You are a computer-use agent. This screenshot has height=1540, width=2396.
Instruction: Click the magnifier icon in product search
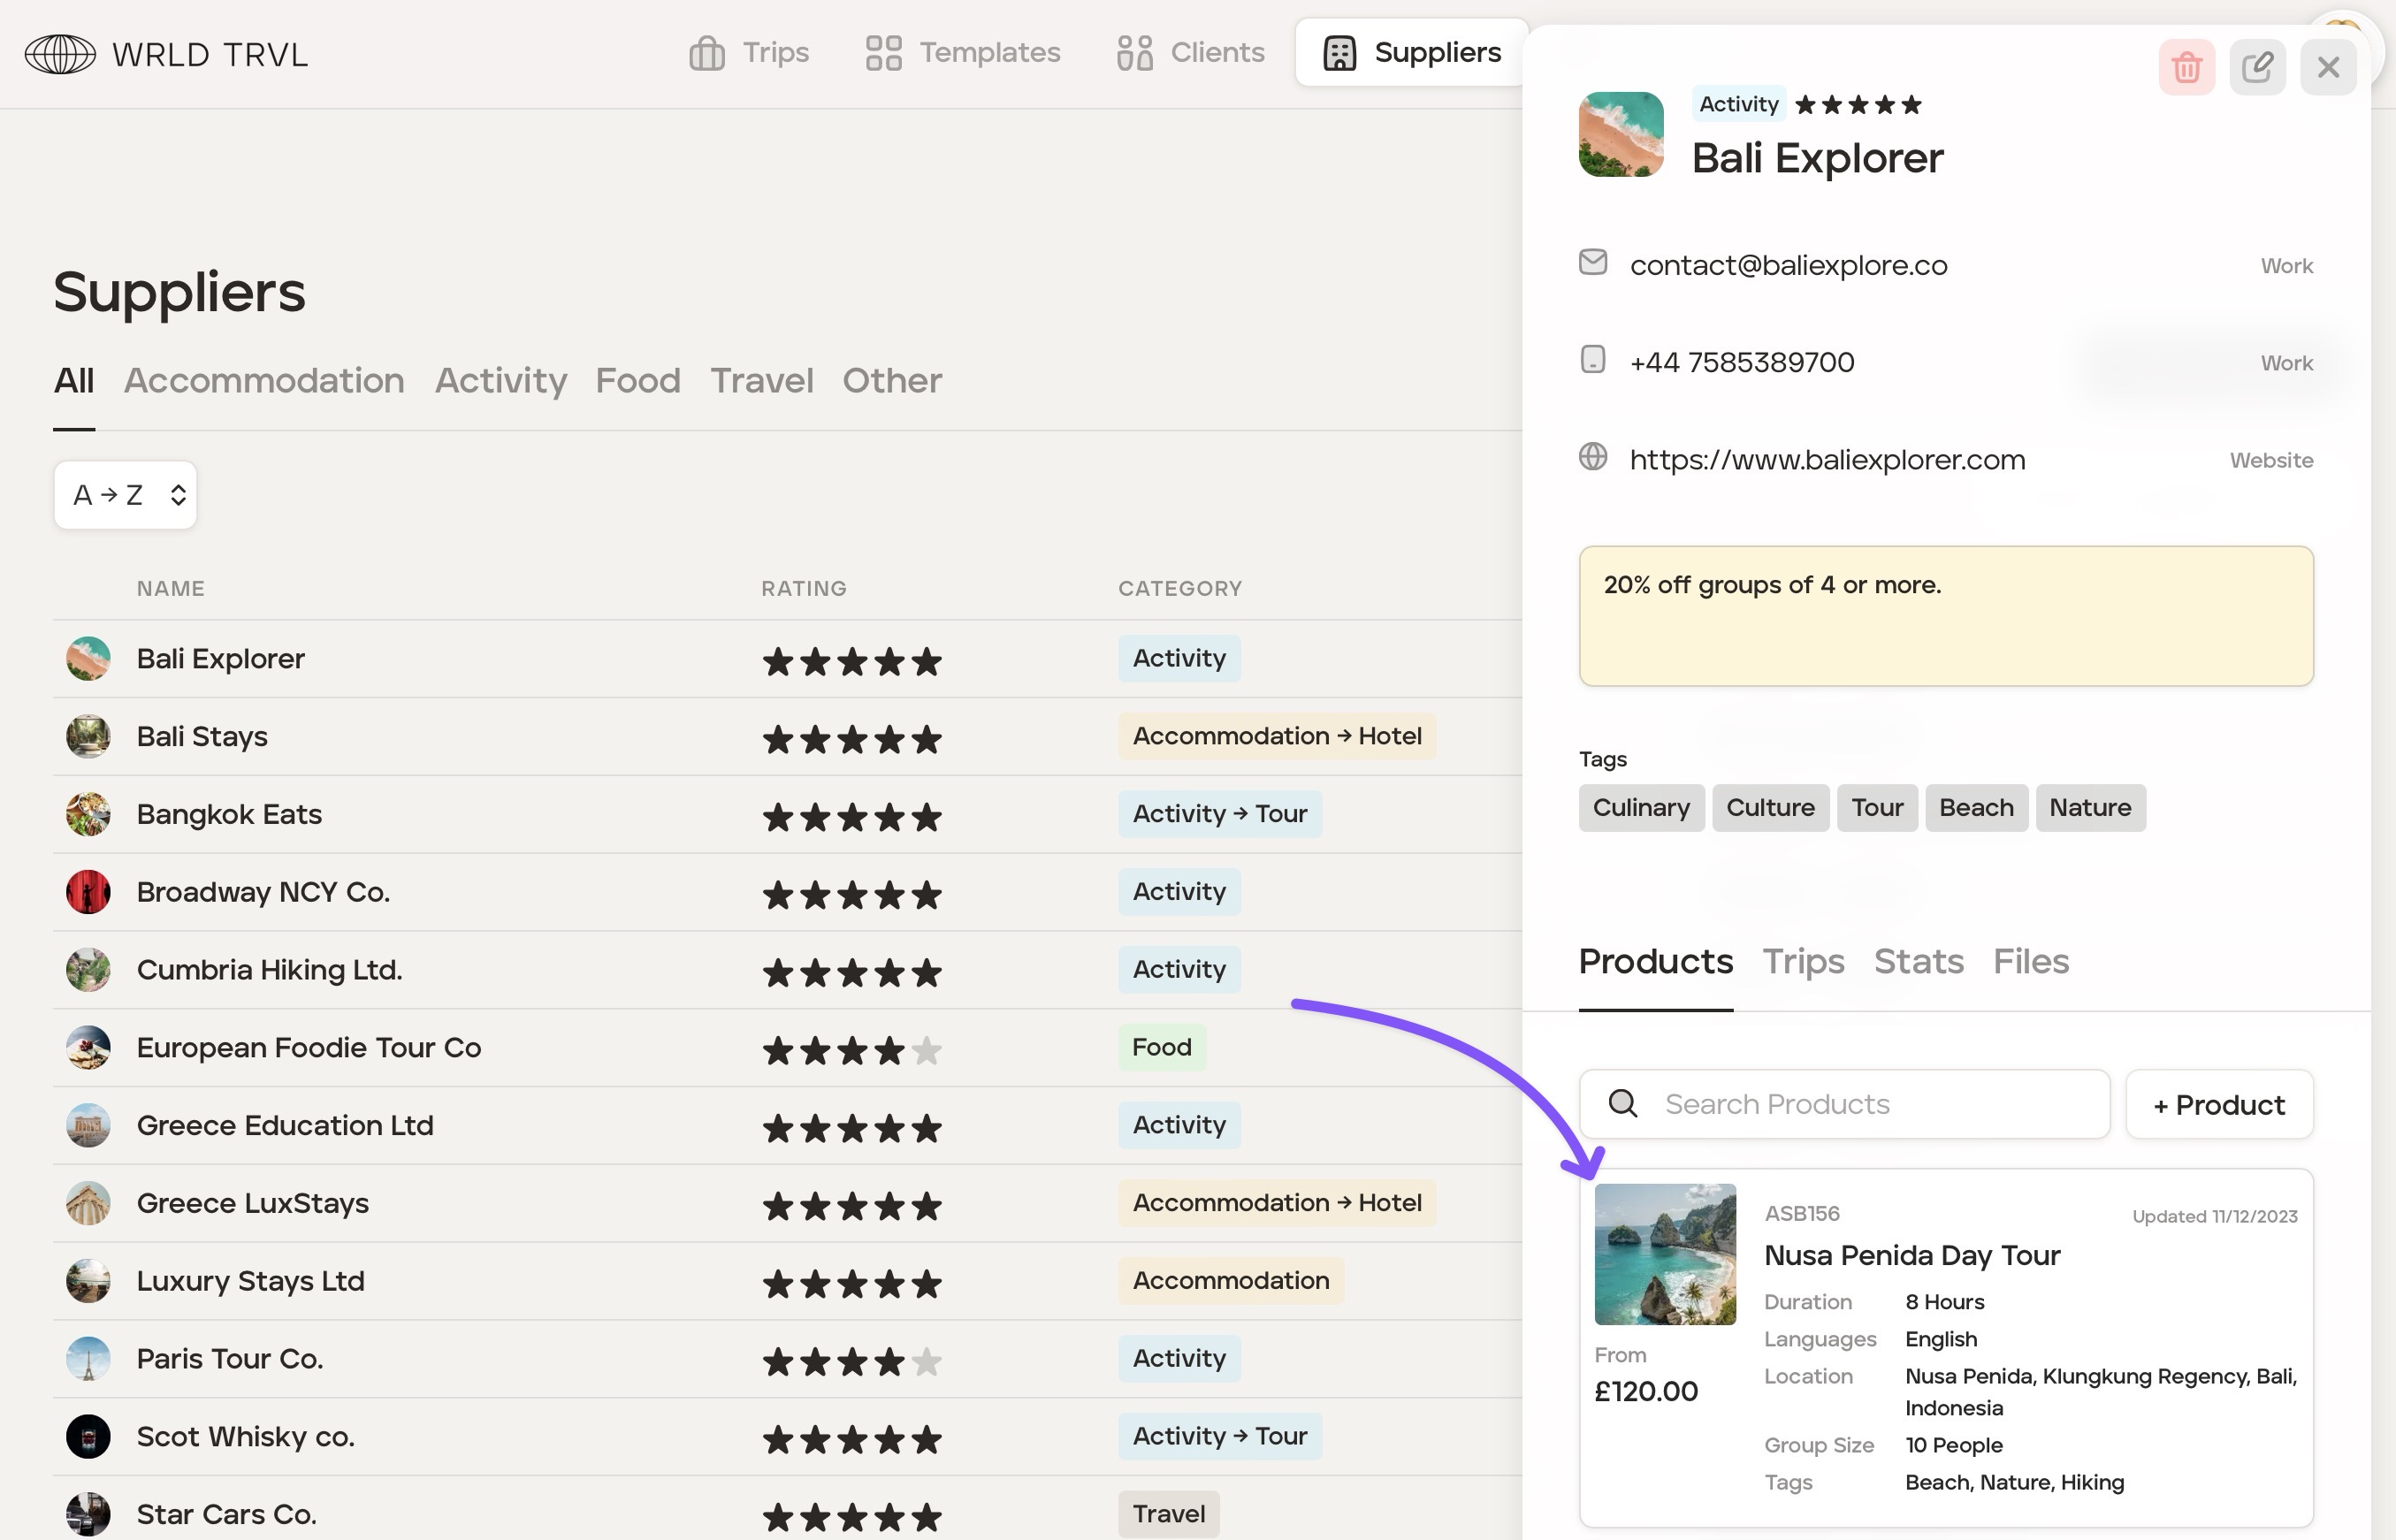pyautogui.click(x=1623, y=1104)
